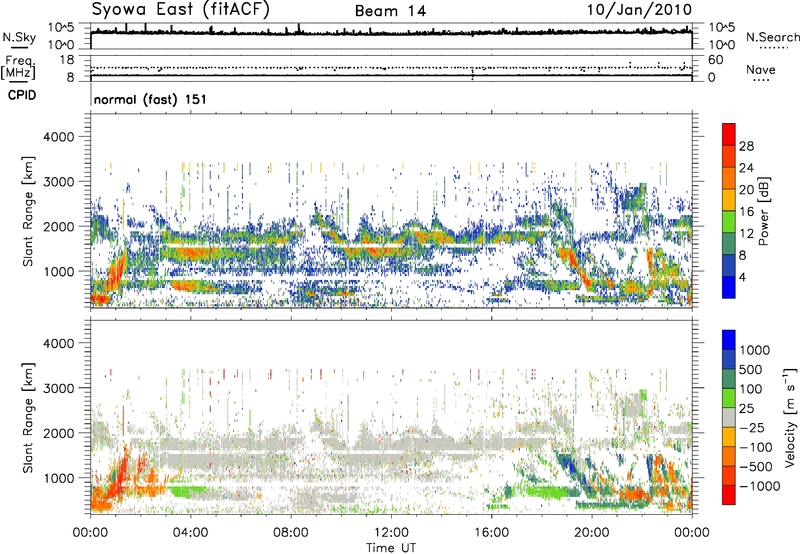Select the "N.Search" legend label
This screenshot has height=554, width=800.
click(x=772, y=37)
